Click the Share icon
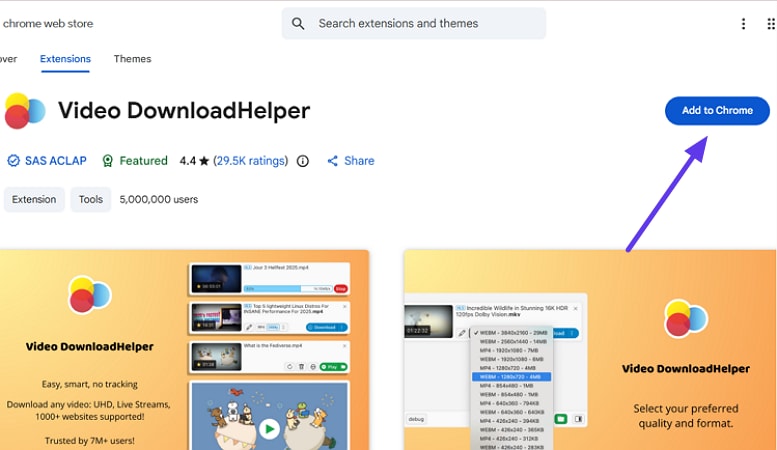 pos(333,161)
